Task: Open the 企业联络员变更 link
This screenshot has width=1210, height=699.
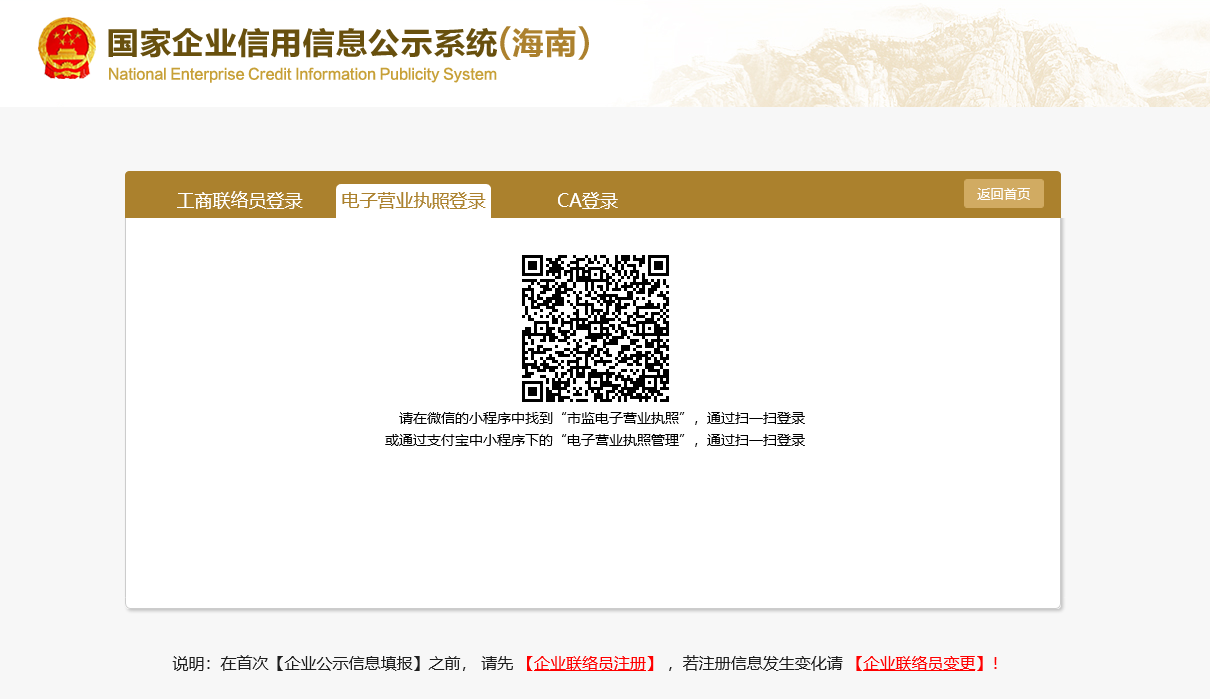Action: click(918, 663)
